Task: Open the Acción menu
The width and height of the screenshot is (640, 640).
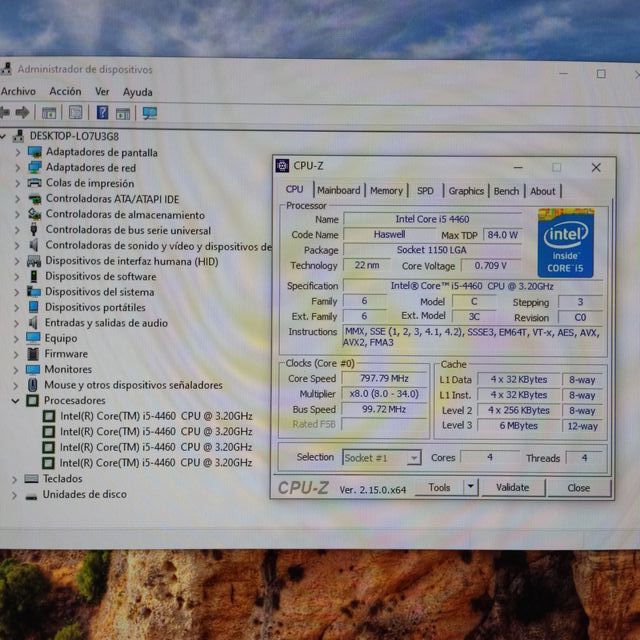Action: click(65, 91)
